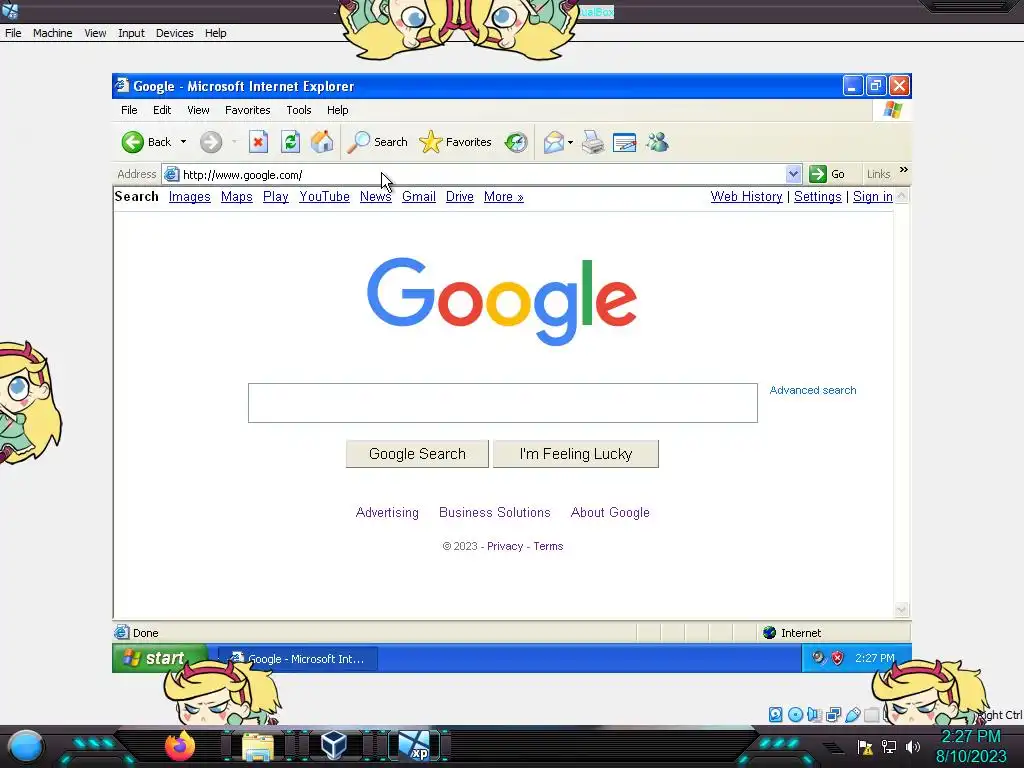This screenshot has width=1024, height=768.
Task: Open VirtualBox Machine menu
Action: point(52,33)
